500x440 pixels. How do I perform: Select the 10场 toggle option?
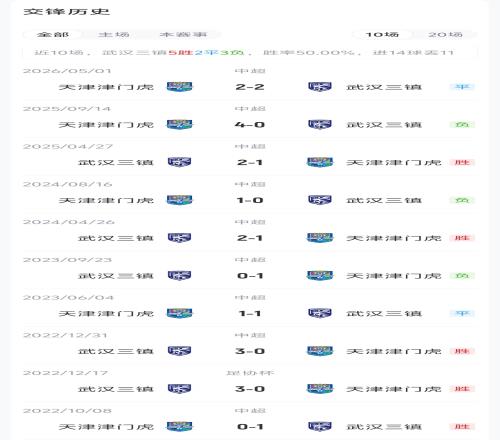pos(382,34)
